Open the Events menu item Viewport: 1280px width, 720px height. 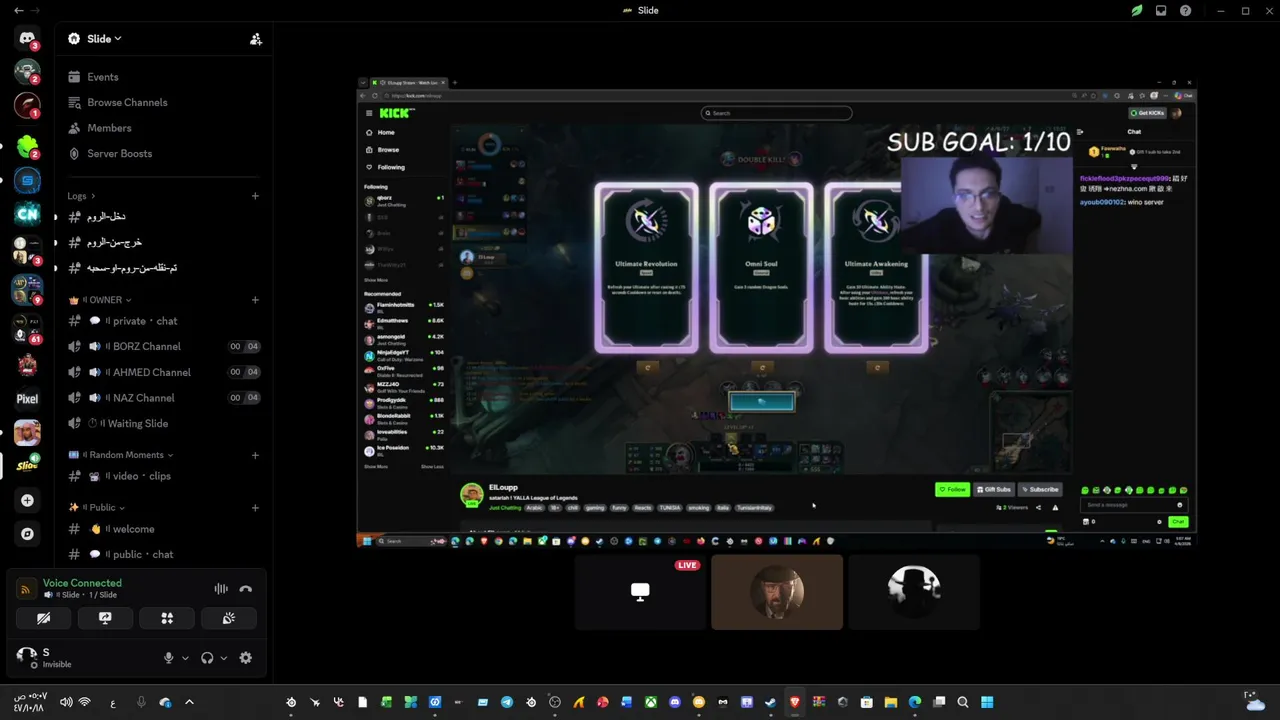[x=163, y=77]
